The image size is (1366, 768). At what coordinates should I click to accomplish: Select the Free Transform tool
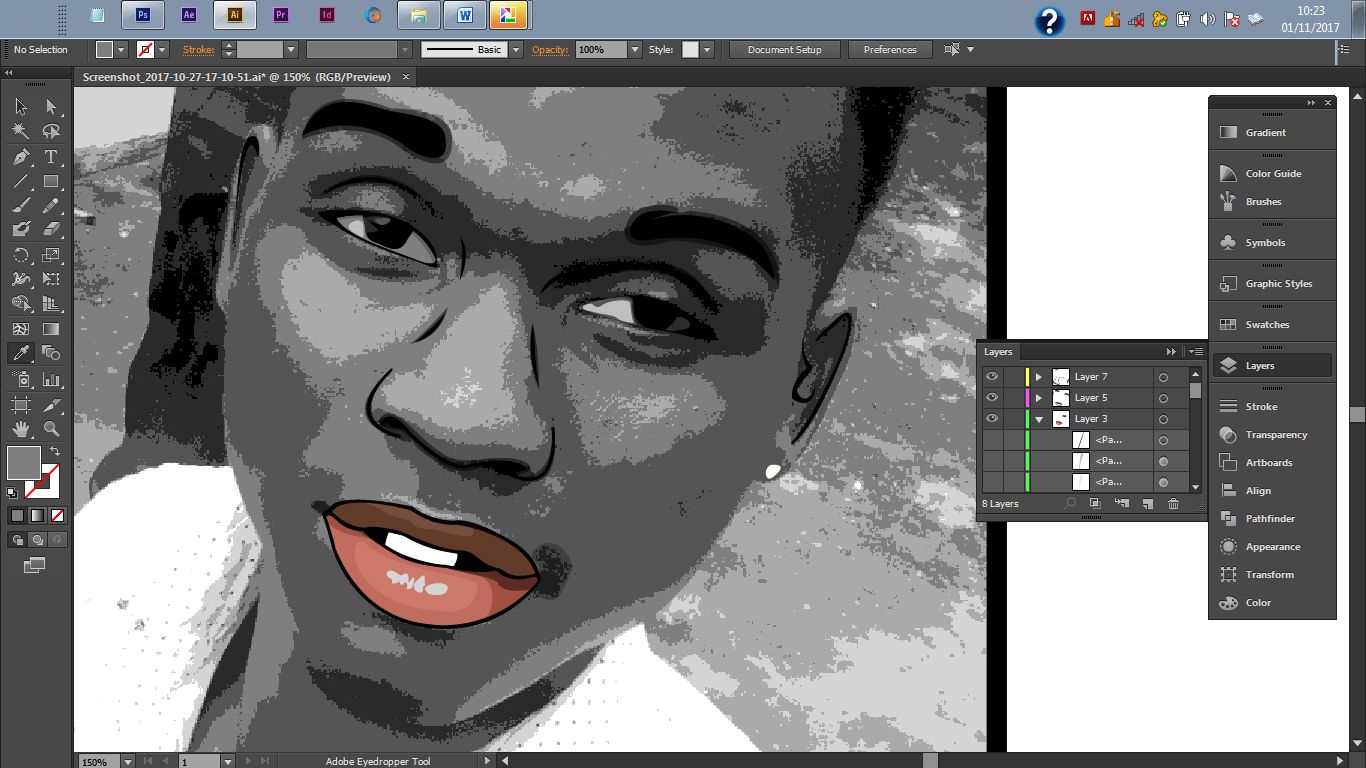(51, 279)
